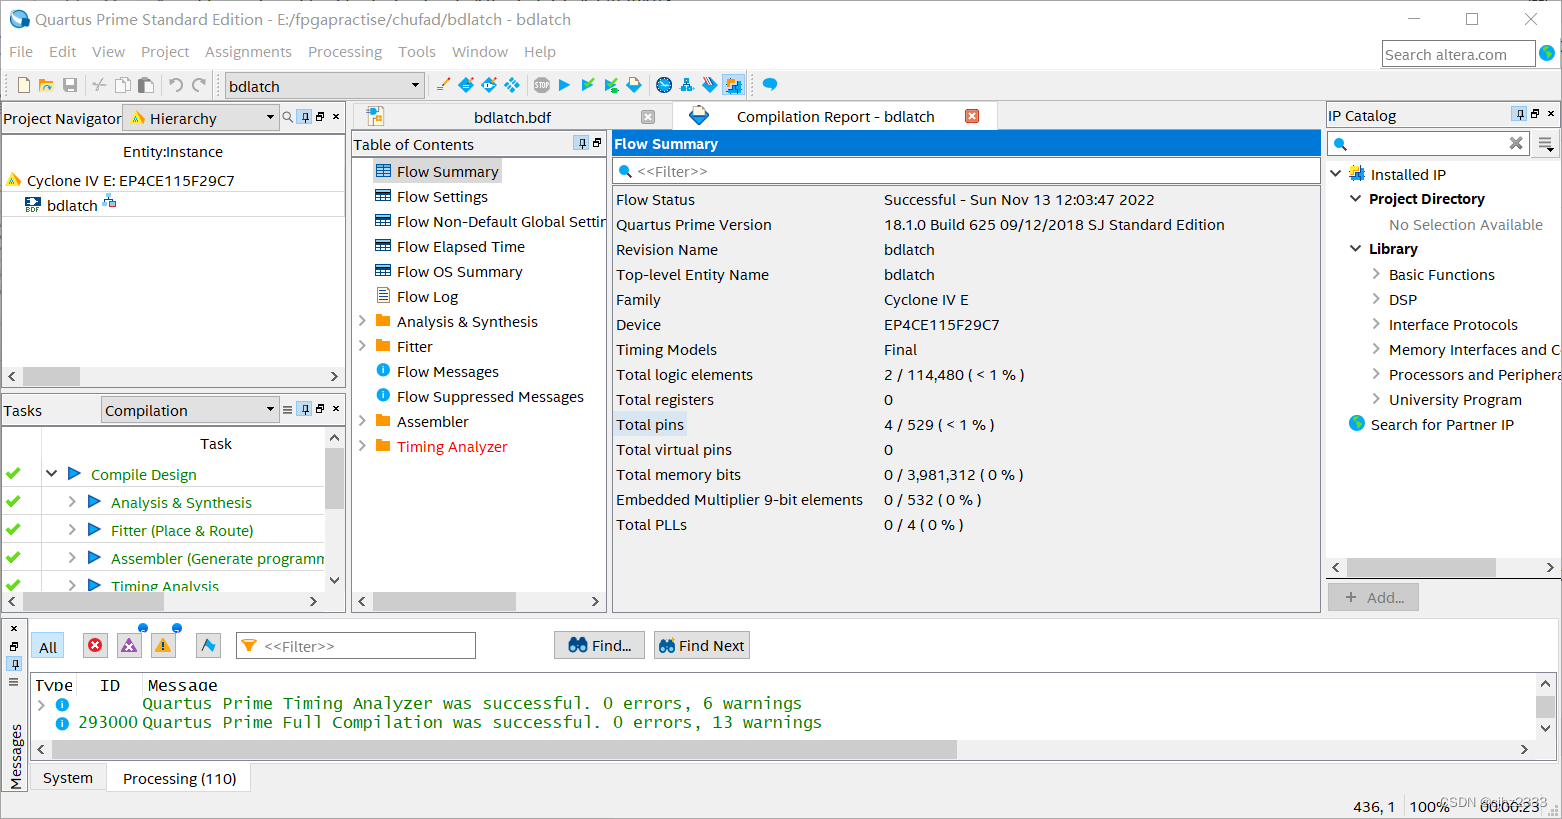Viewport: 1562px width, 819px height.
Task: Open the Processing menu
Action: point(345,52)
